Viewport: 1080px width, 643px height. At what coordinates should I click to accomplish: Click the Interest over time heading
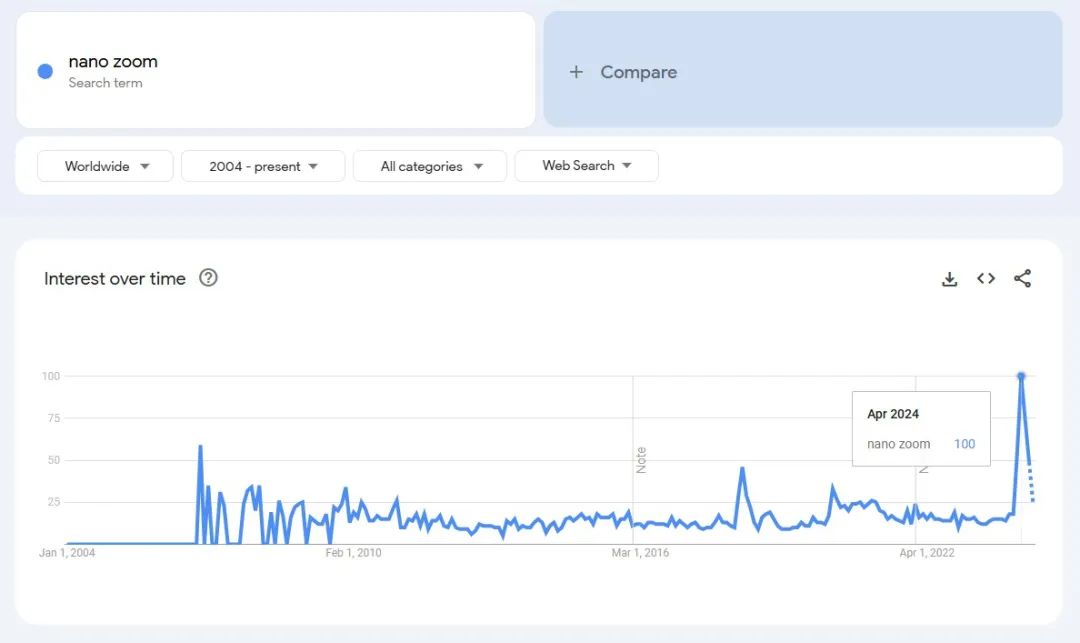point(115,278)
